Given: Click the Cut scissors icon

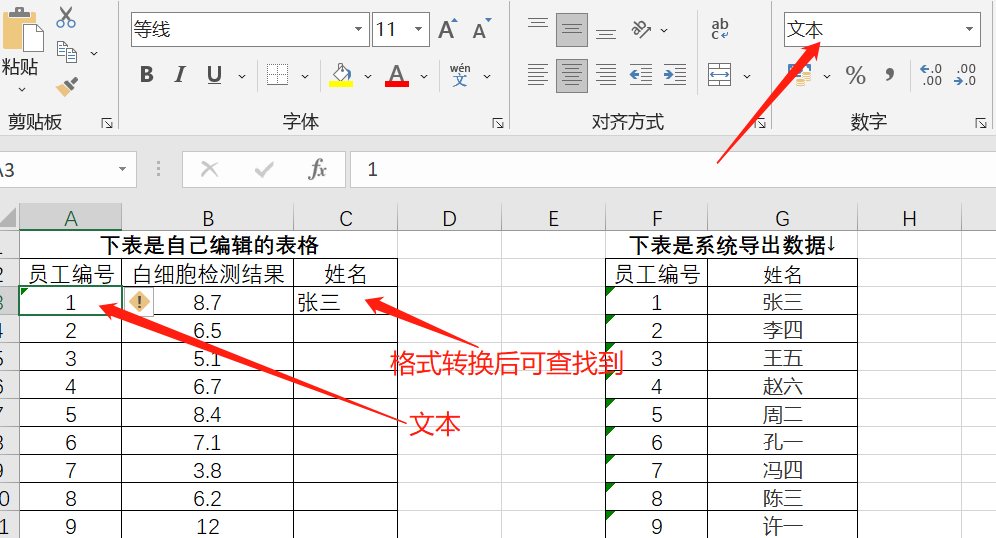Looking at the screenshot, I should point(65,17).
